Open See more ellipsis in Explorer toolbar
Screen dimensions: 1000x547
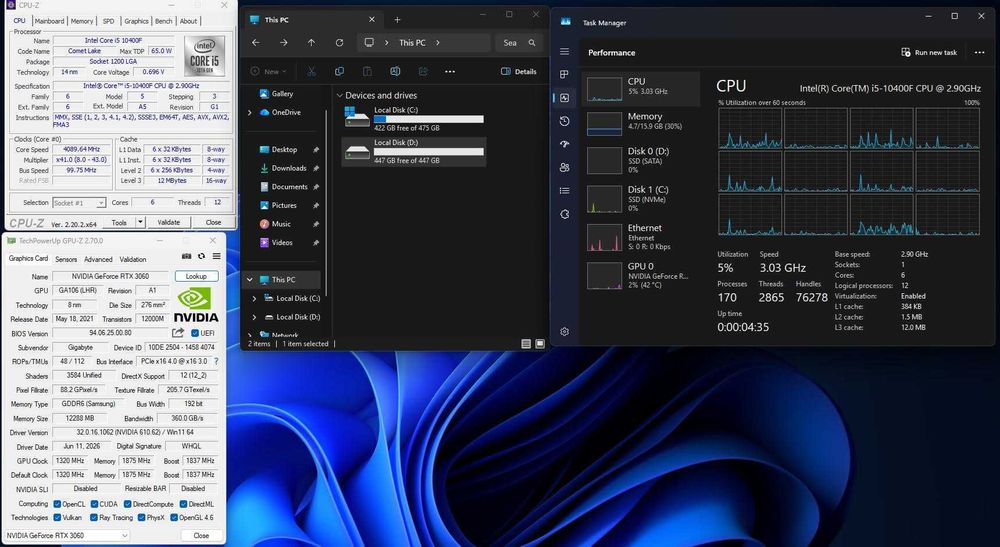(x=450, y=71)
